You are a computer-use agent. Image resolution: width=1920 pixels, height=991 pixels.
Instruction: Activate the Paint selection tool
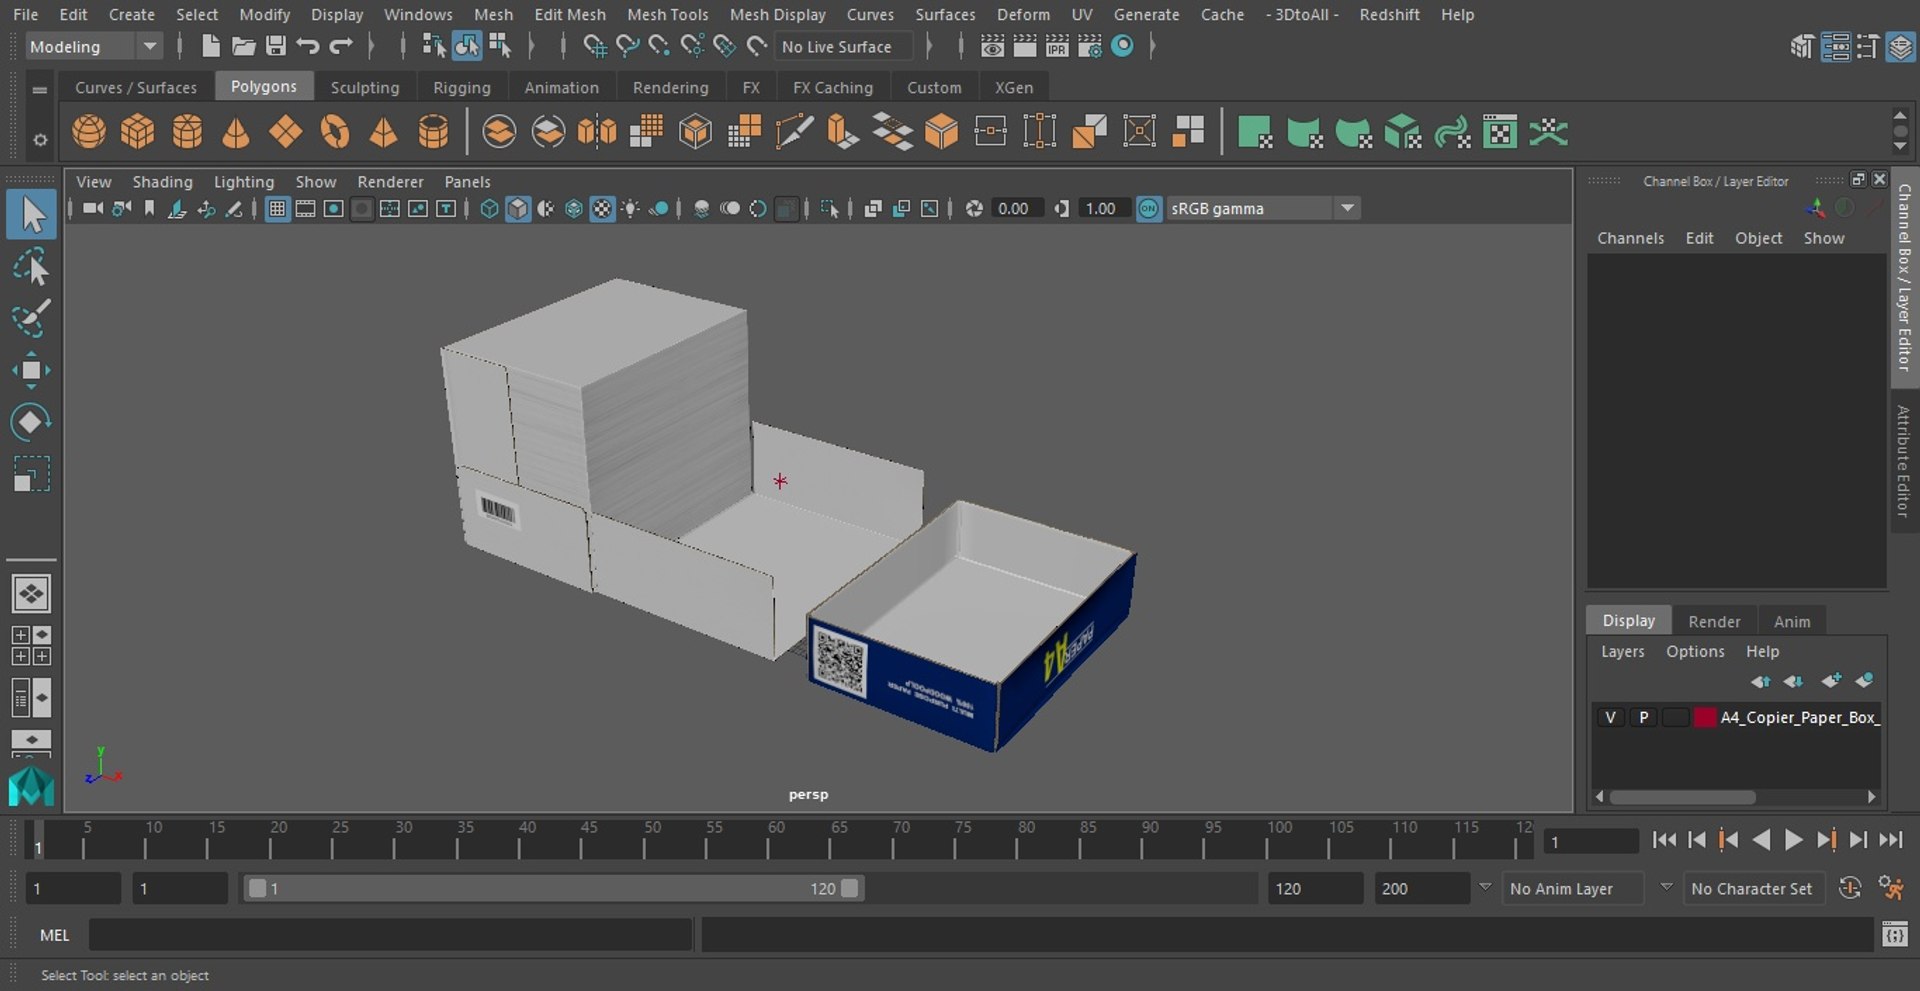pyautogui.click(x=31, y=318)
